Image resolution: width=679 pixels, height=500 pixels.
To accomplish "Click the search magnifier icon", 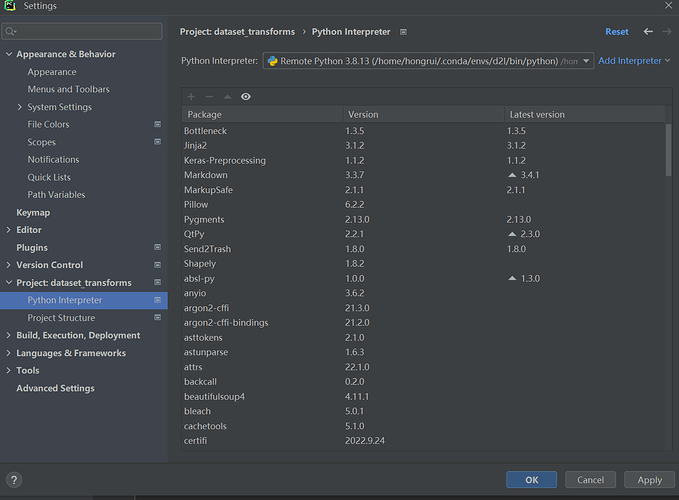I will click(10, 31).
